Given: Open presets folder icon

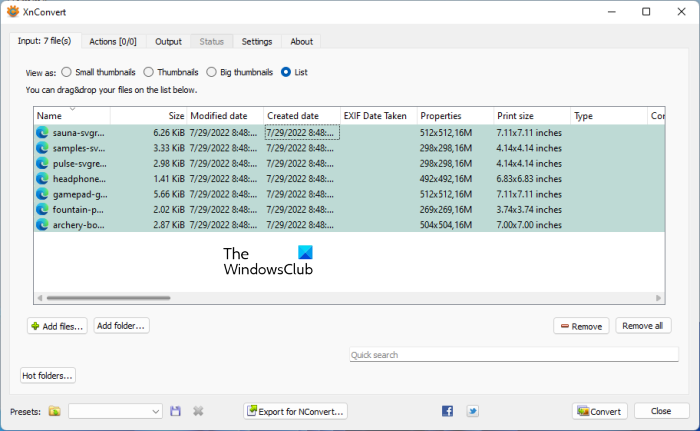Looking at the screenshot, I should (x=54, y=411).
